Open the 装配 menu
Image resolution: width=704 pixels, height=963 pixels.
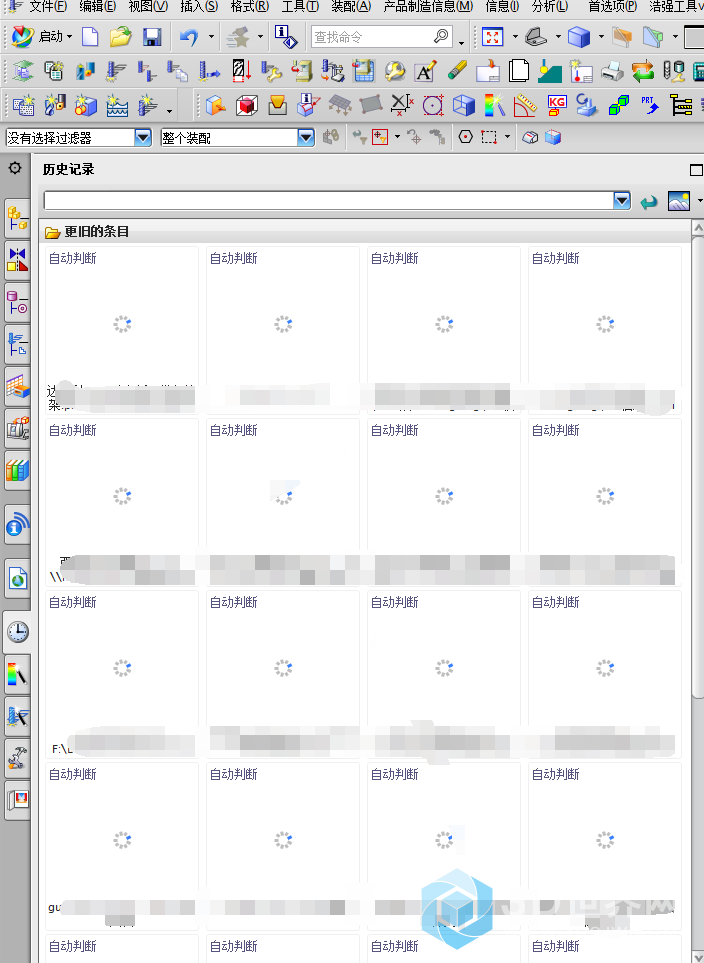click(x=351, y=7)
